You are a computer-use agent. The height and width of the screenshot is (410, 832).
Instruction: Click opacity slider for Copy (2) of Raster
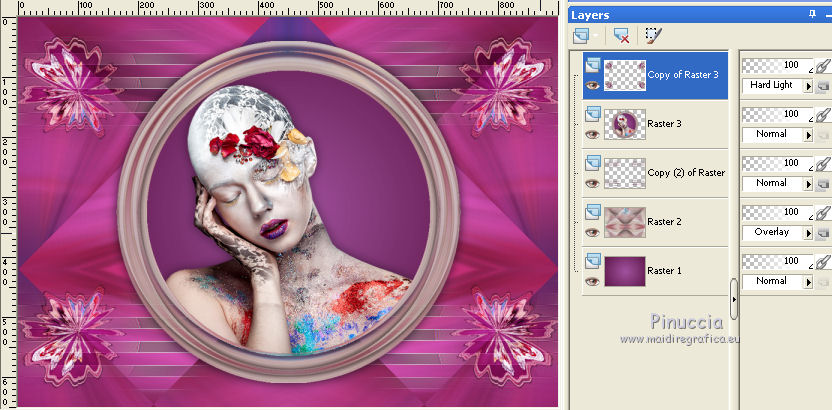[777, 163]
